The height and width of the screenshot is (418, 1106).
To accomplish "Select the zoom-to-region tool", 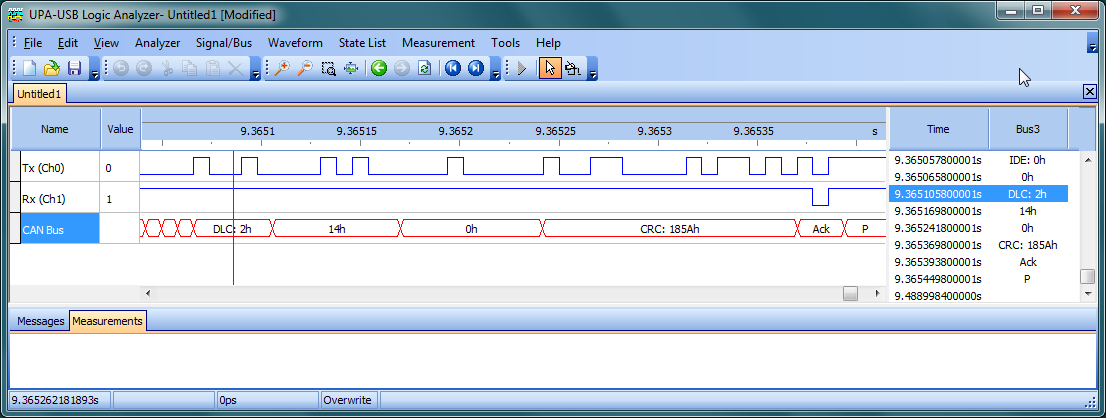I will pos(328,68).
